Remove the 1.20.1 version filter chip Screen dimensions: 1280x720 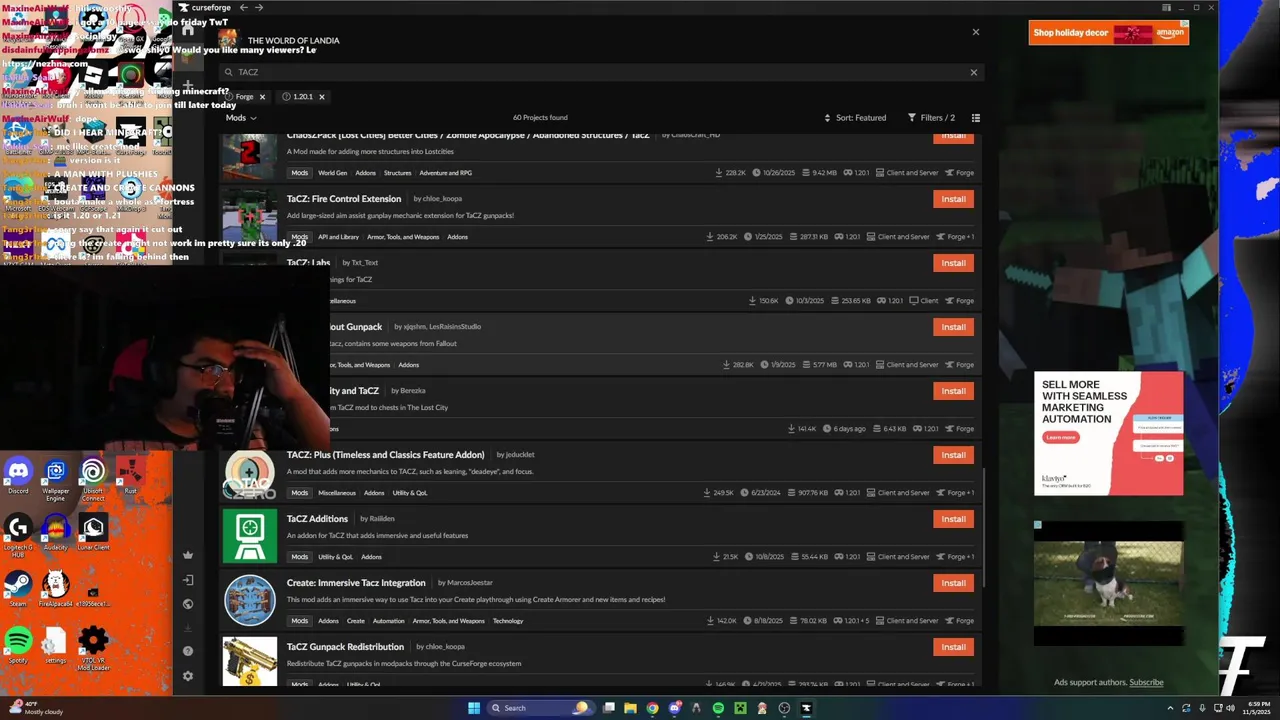click(x=321, y=97)
